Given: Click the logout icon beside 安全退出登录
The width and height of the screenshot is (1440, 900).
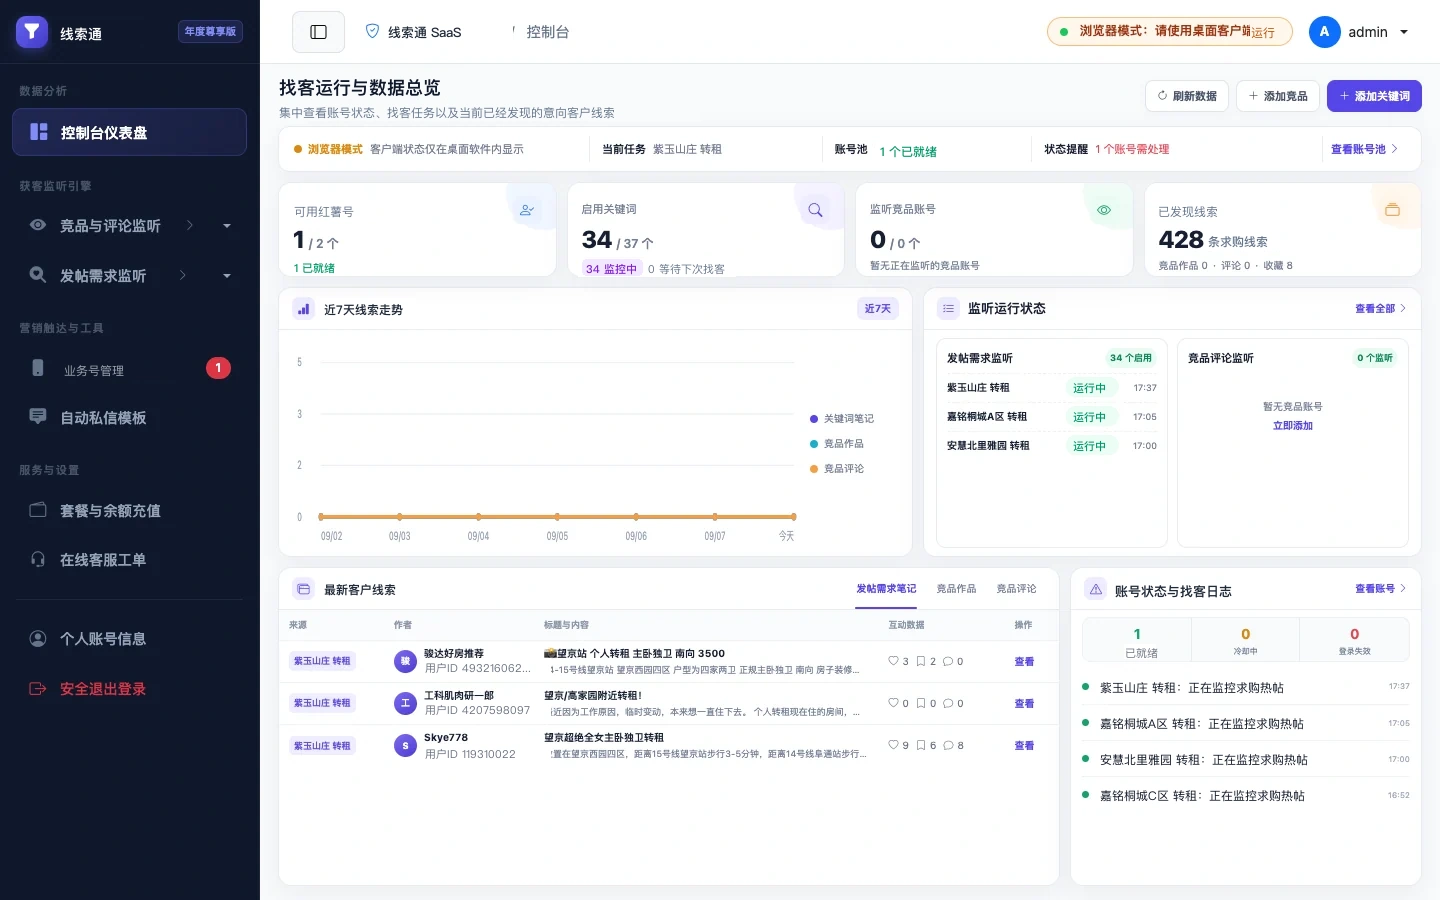Looking at the screenshot, I should coord(38,688).
